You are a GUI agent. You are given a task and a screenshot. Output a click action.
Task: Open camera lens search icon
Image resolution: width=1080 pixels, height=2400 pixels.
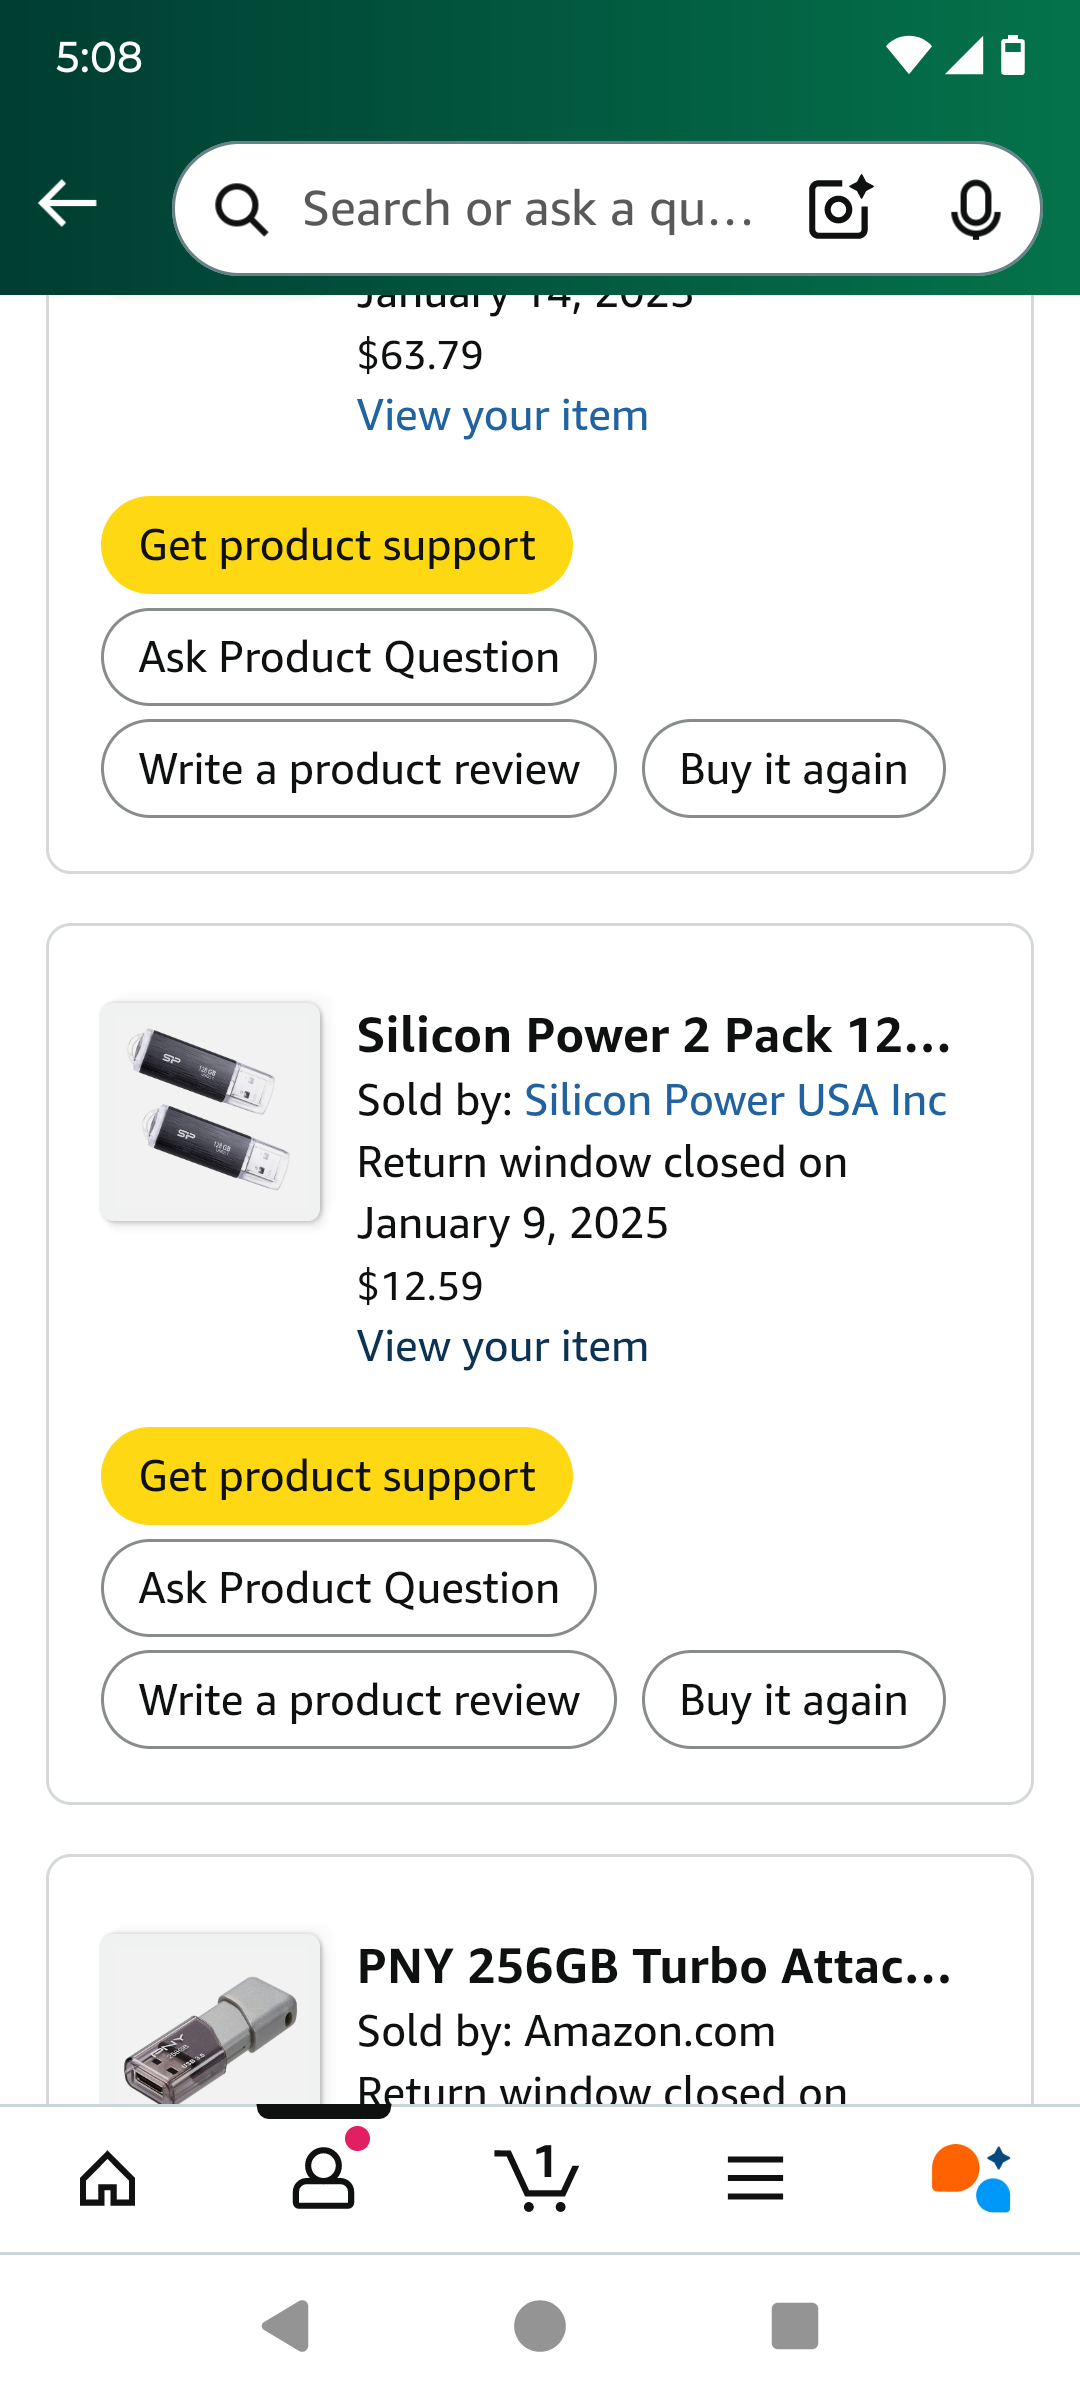point(840,208)
